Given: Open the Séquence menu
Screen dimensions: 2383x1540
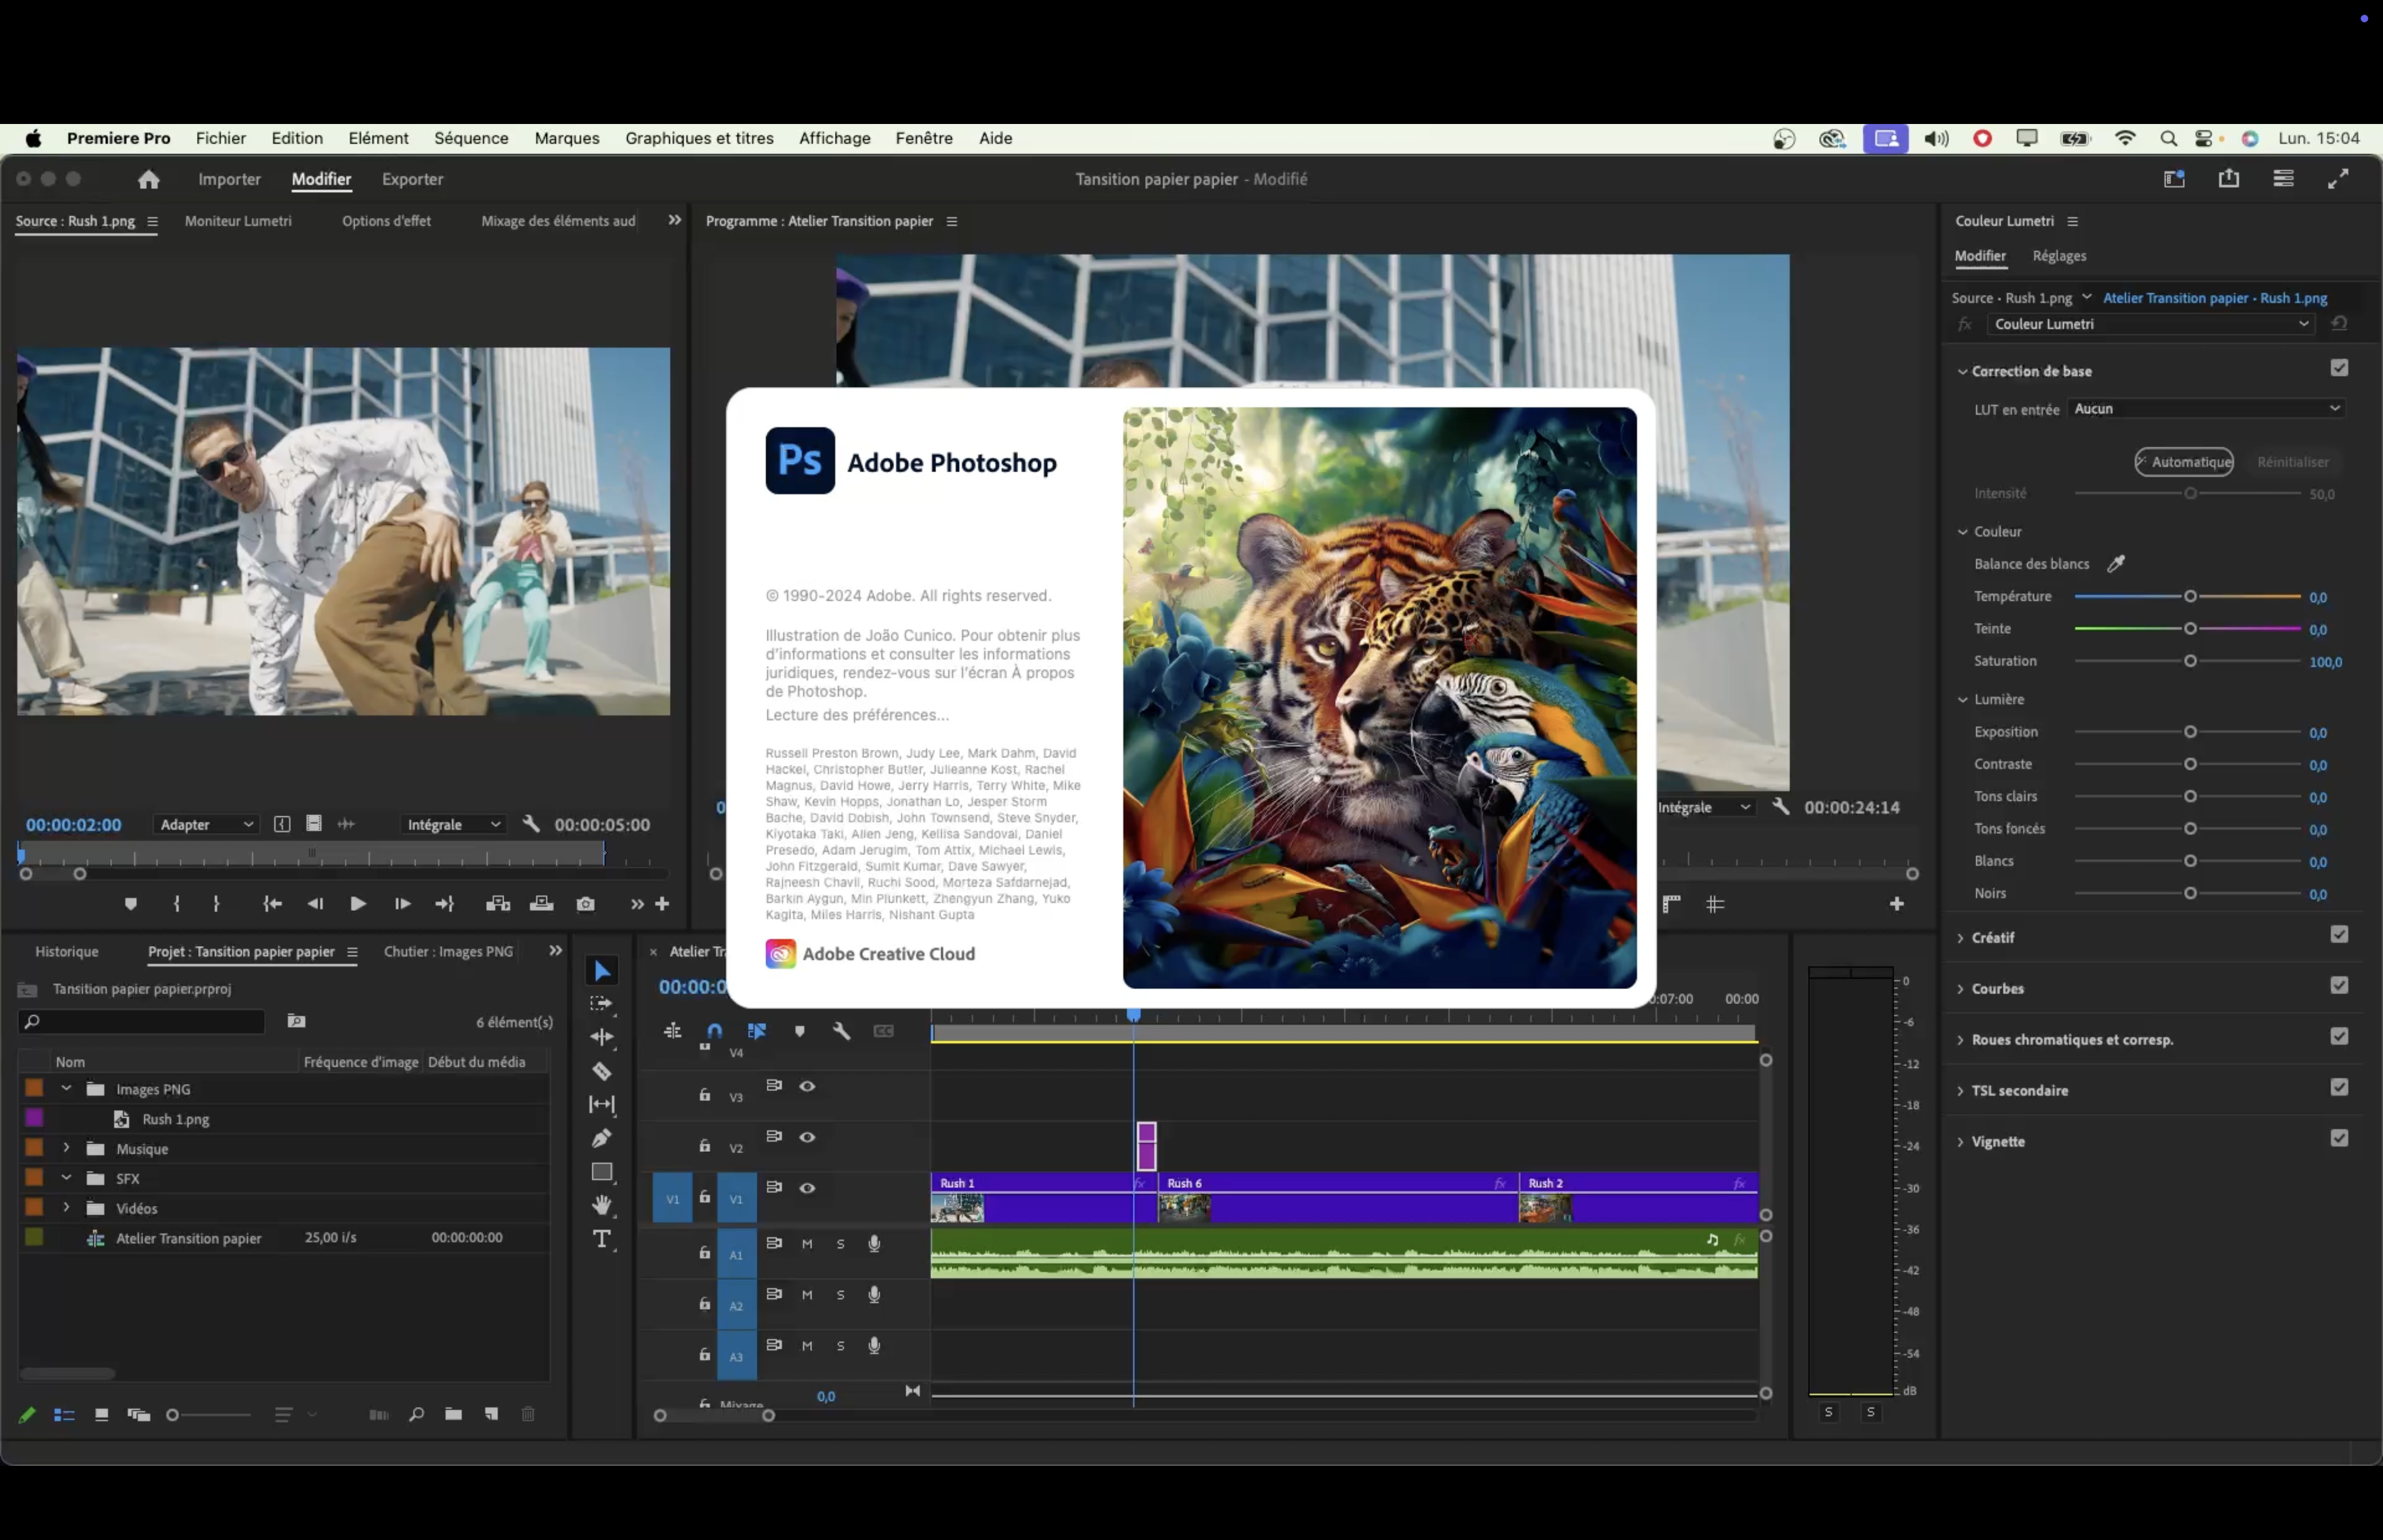Looking at the screenshot, I should [x=471, y=138].
